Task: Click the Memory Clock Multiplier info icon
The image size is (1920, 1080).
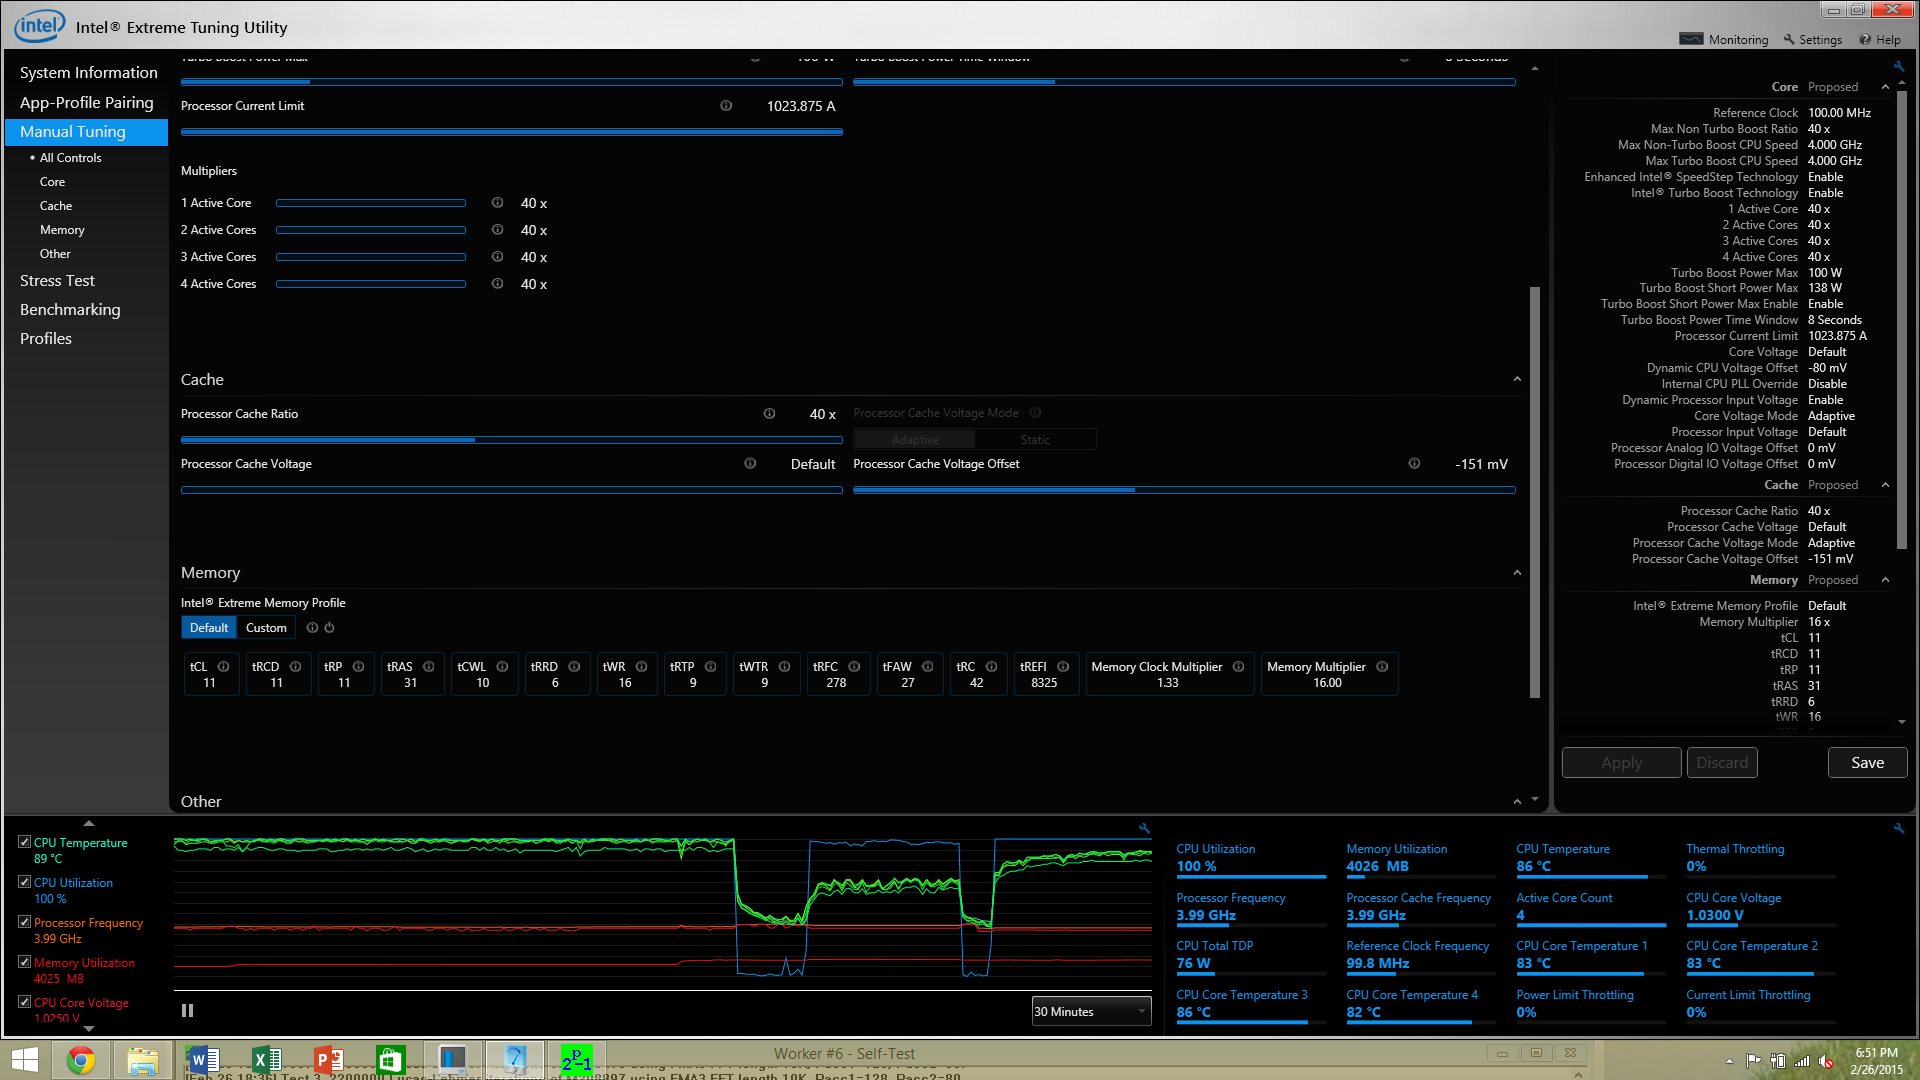Action: tap(1238, 667)
